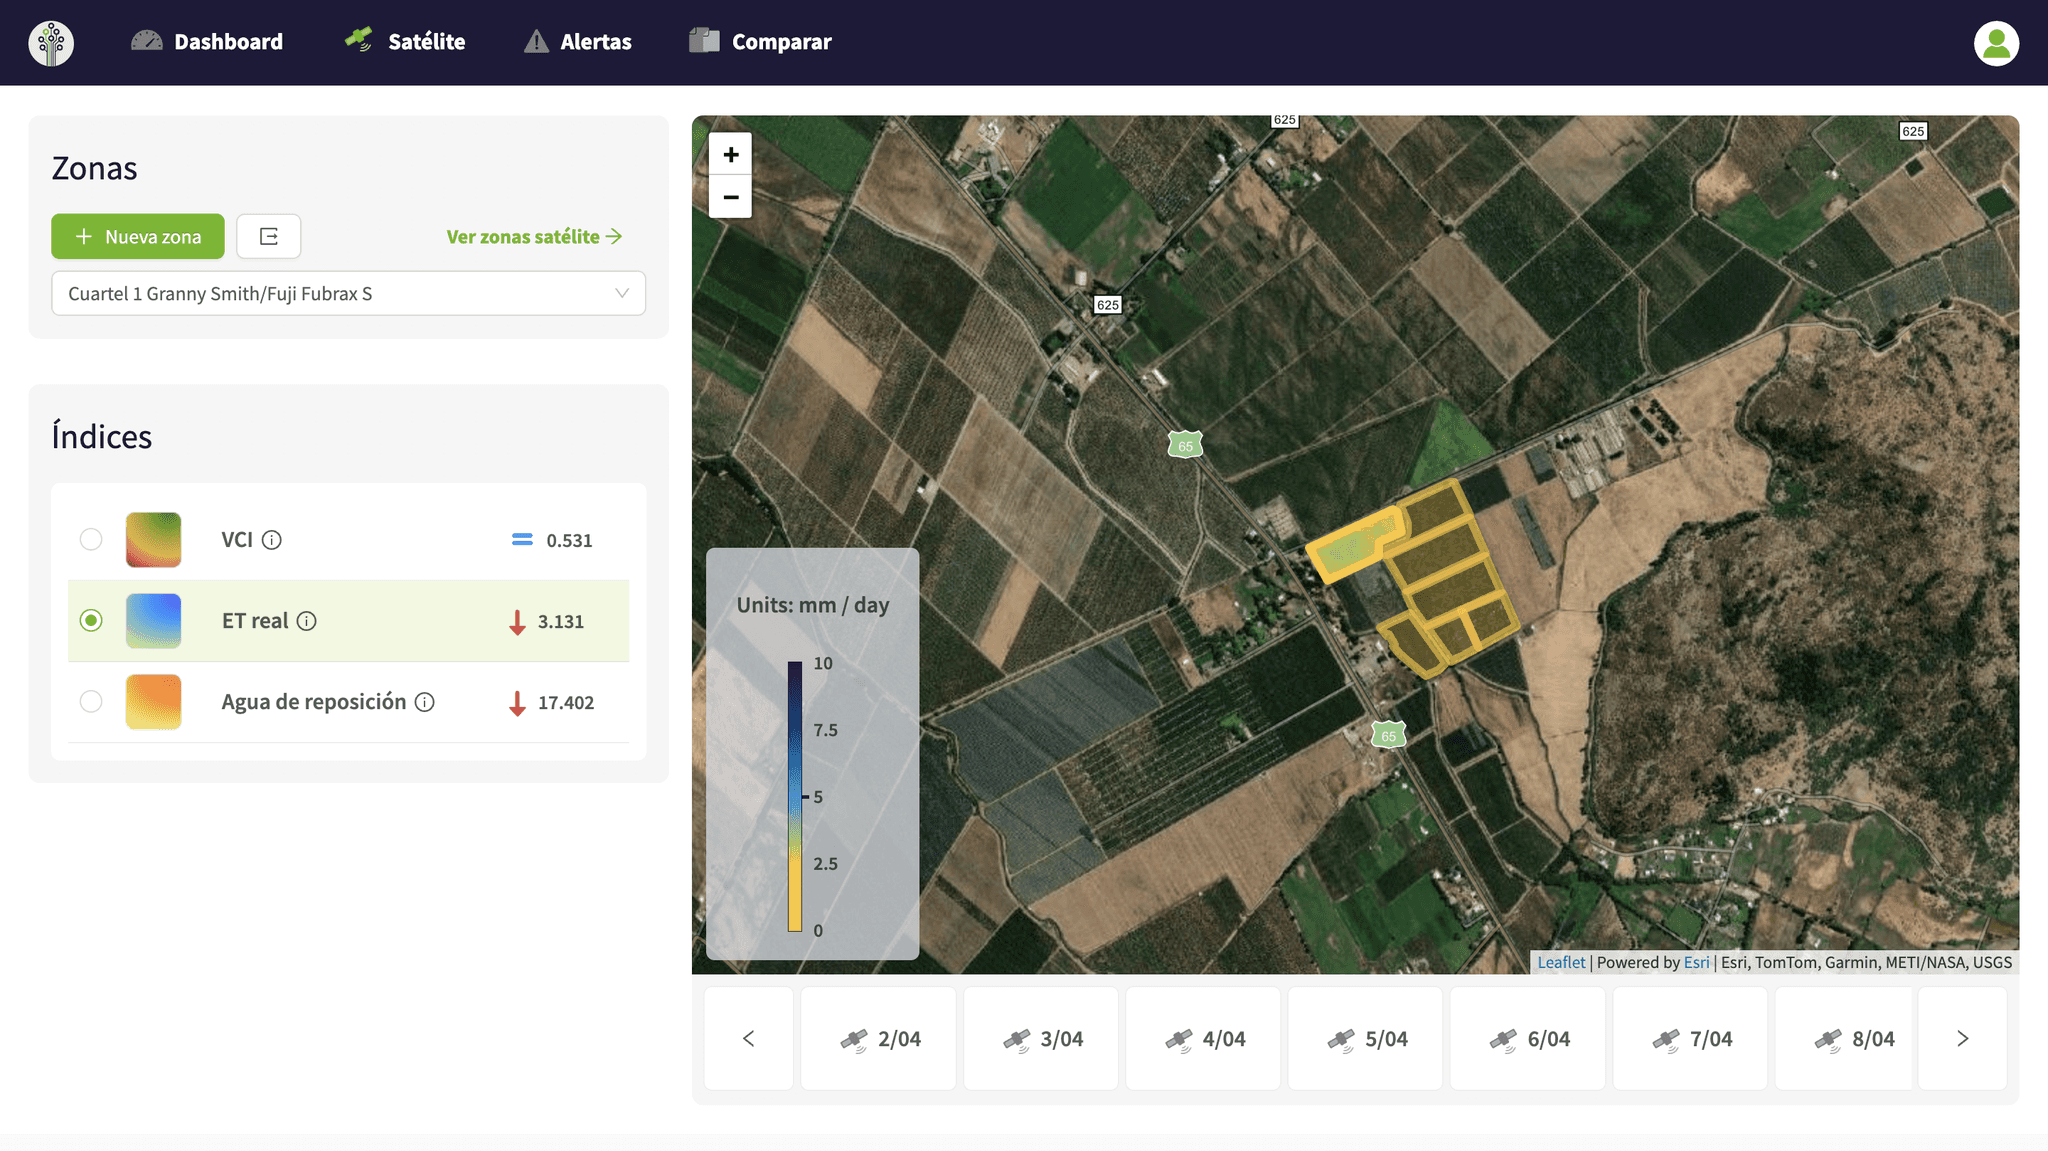This screenshot has height=1151, width=2048.
Task: Click the app logo icon in the navbar
Action: click(x=51, y=43)
